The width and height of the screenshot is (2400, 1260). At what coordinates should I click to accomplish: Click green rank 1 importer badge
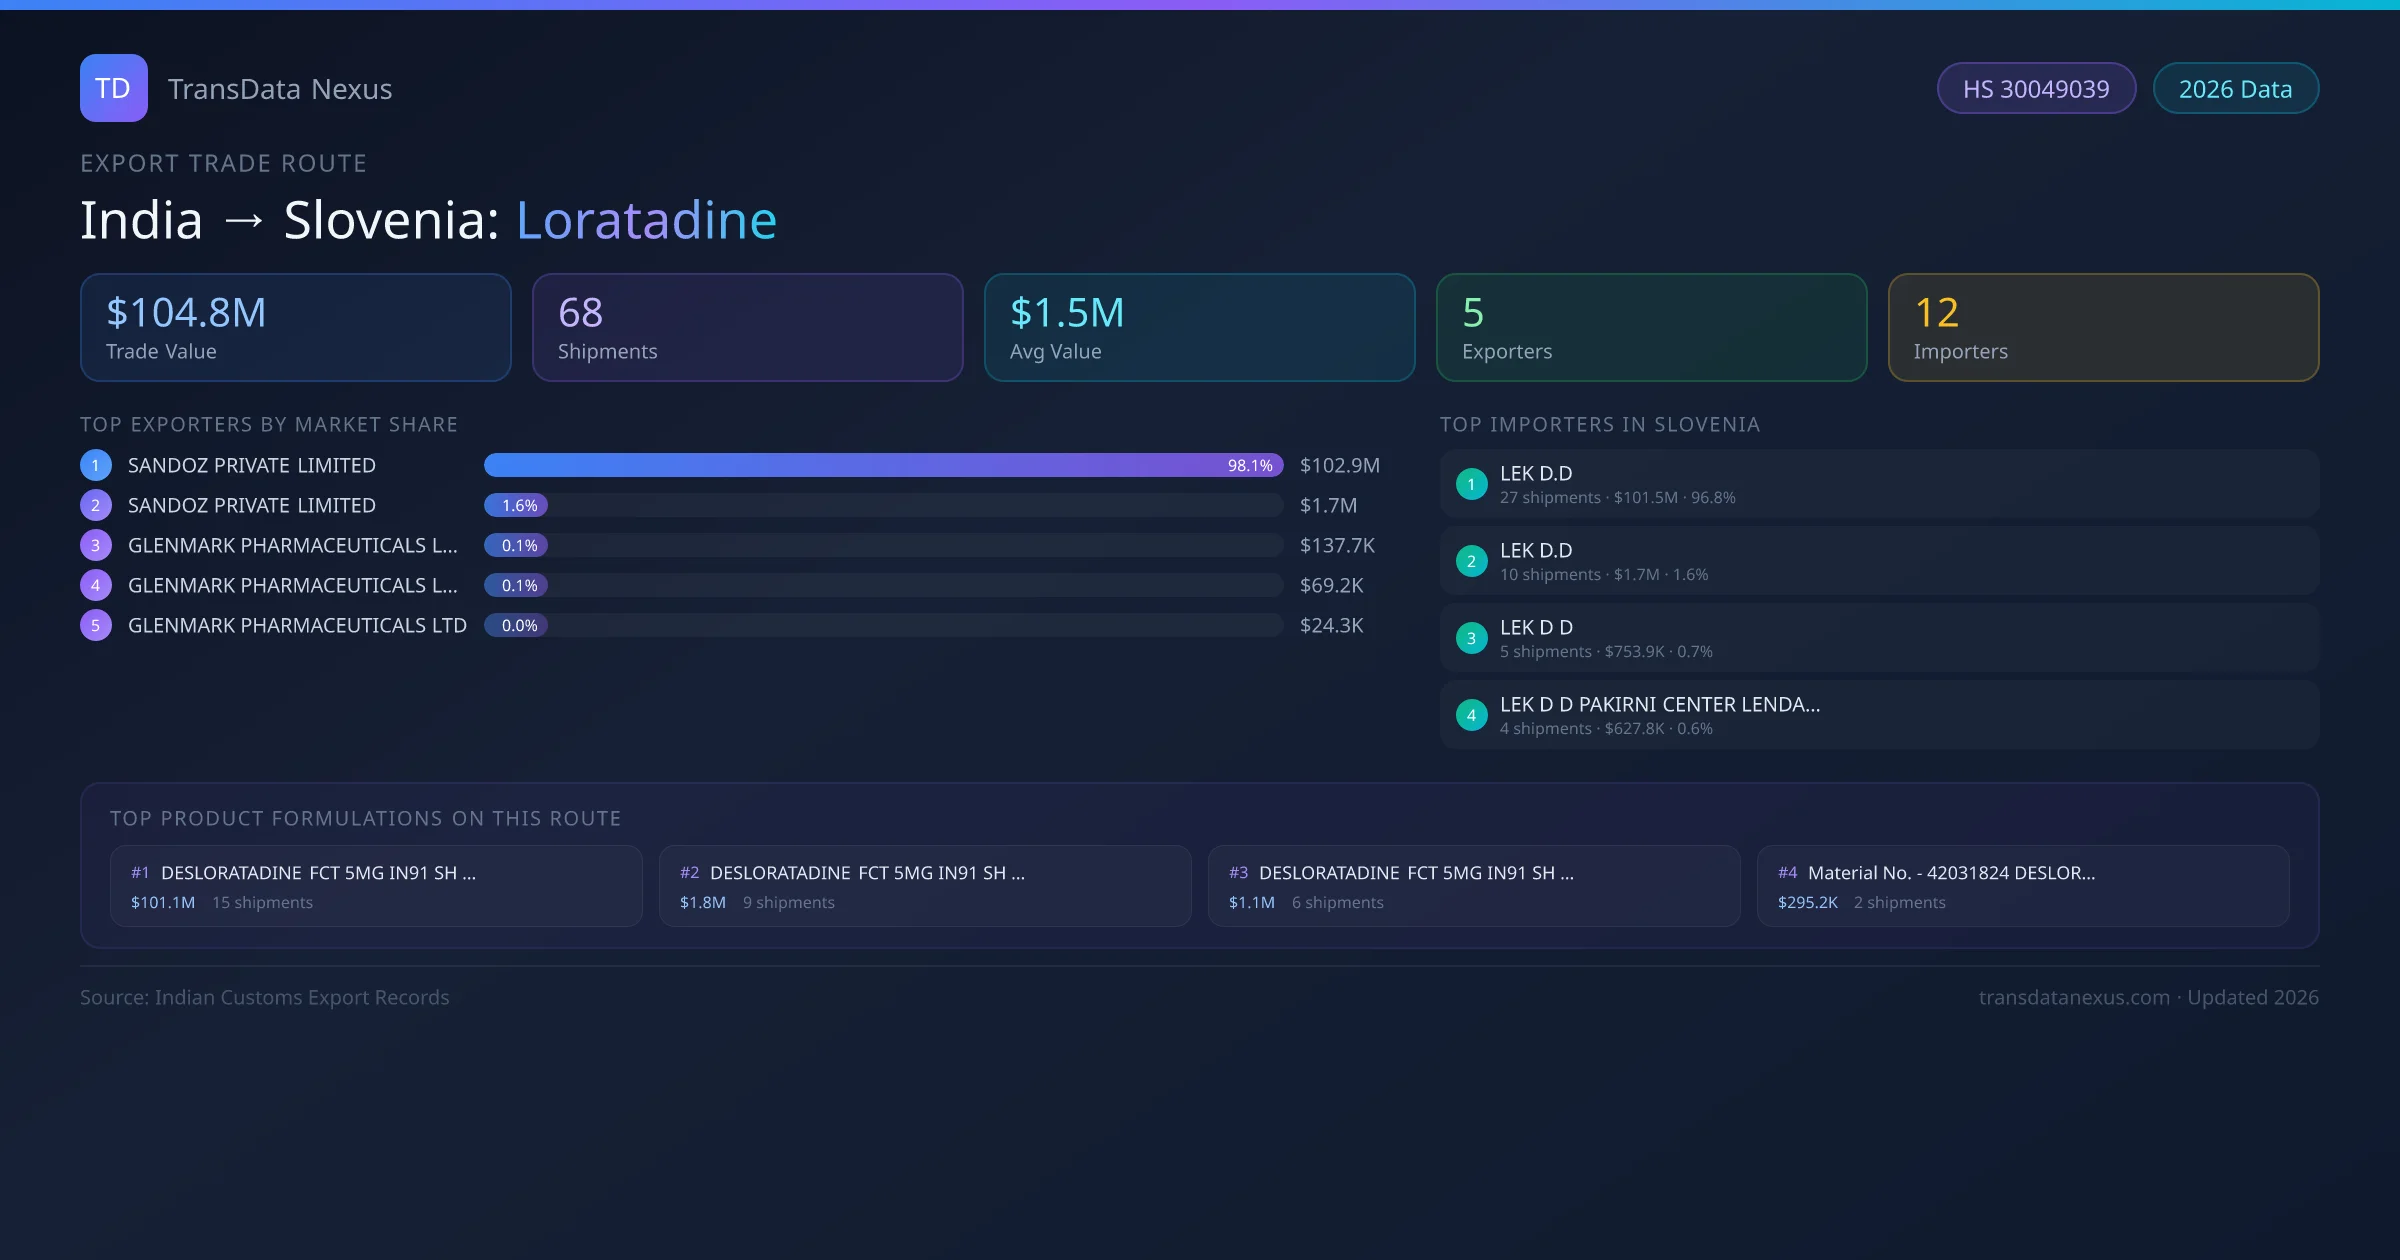point(1471,484)
